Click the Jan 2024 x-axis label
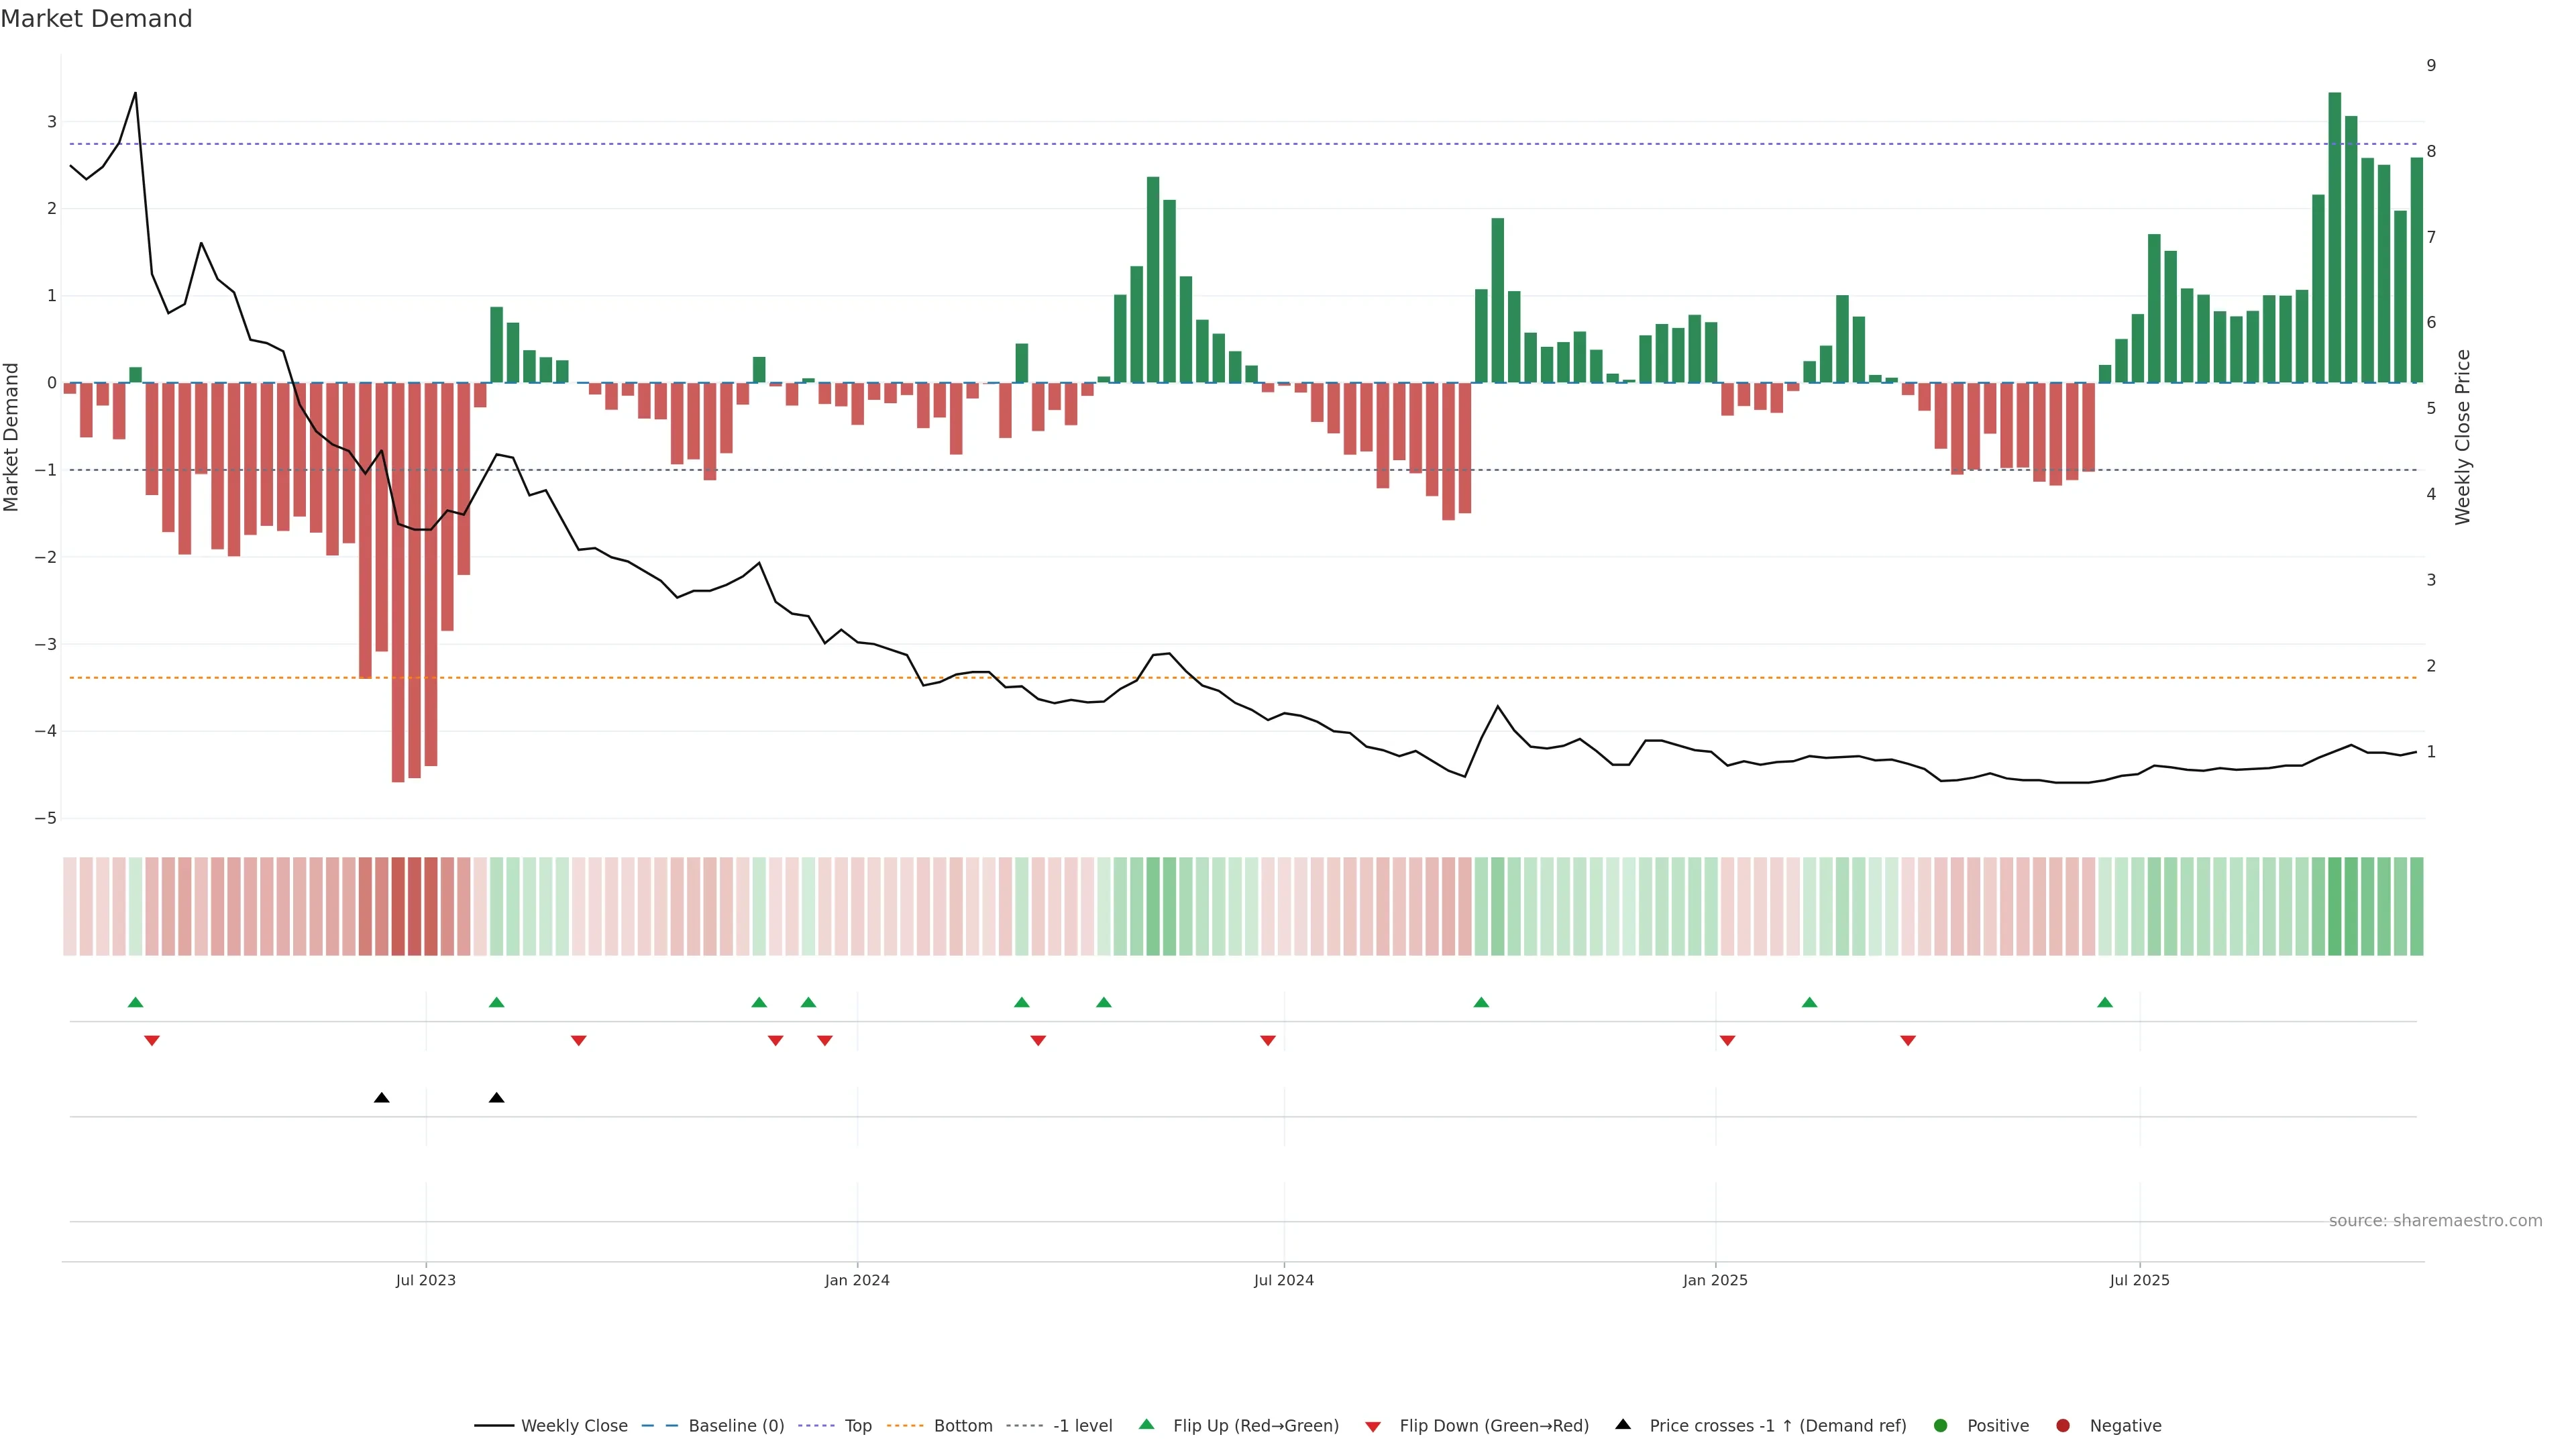 click(x=857, y=1280)
